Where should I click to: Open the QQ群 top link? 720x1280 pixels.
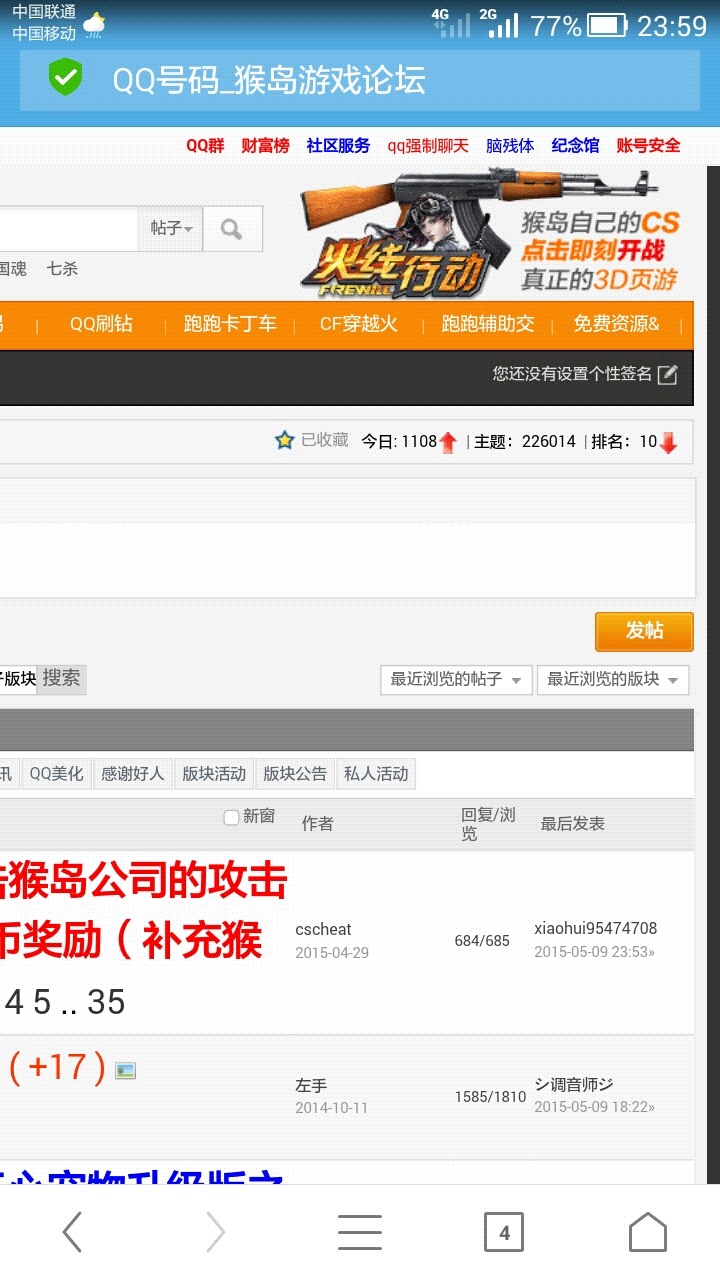205,146
